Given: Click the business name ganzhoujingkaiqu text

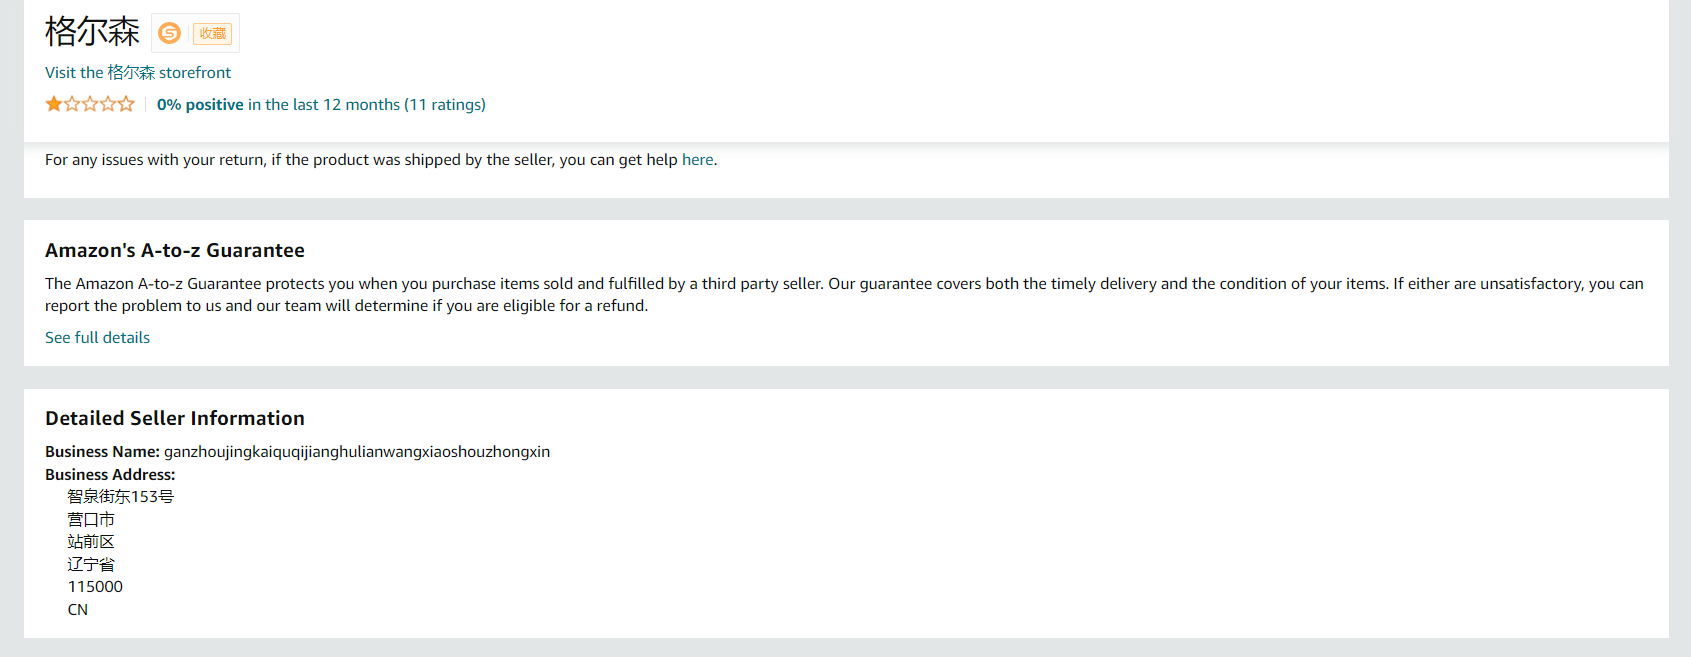Looking at the screenshot, I should point(356,452).
